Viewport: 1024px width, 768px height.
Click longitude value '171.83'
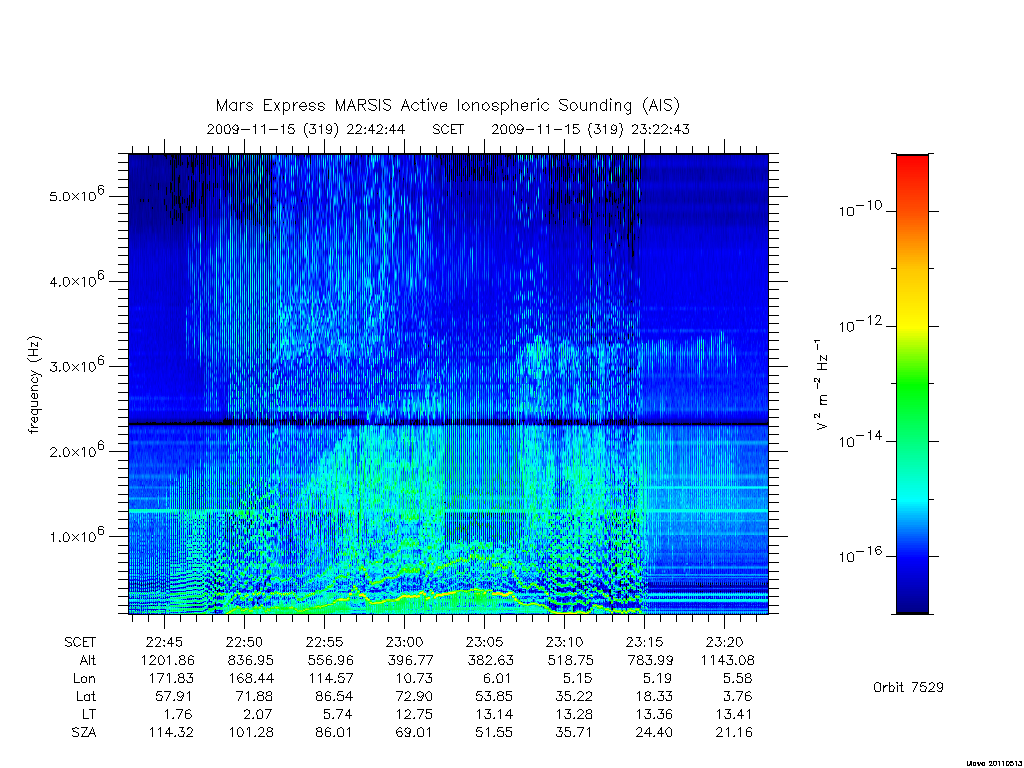click(171, 679)
